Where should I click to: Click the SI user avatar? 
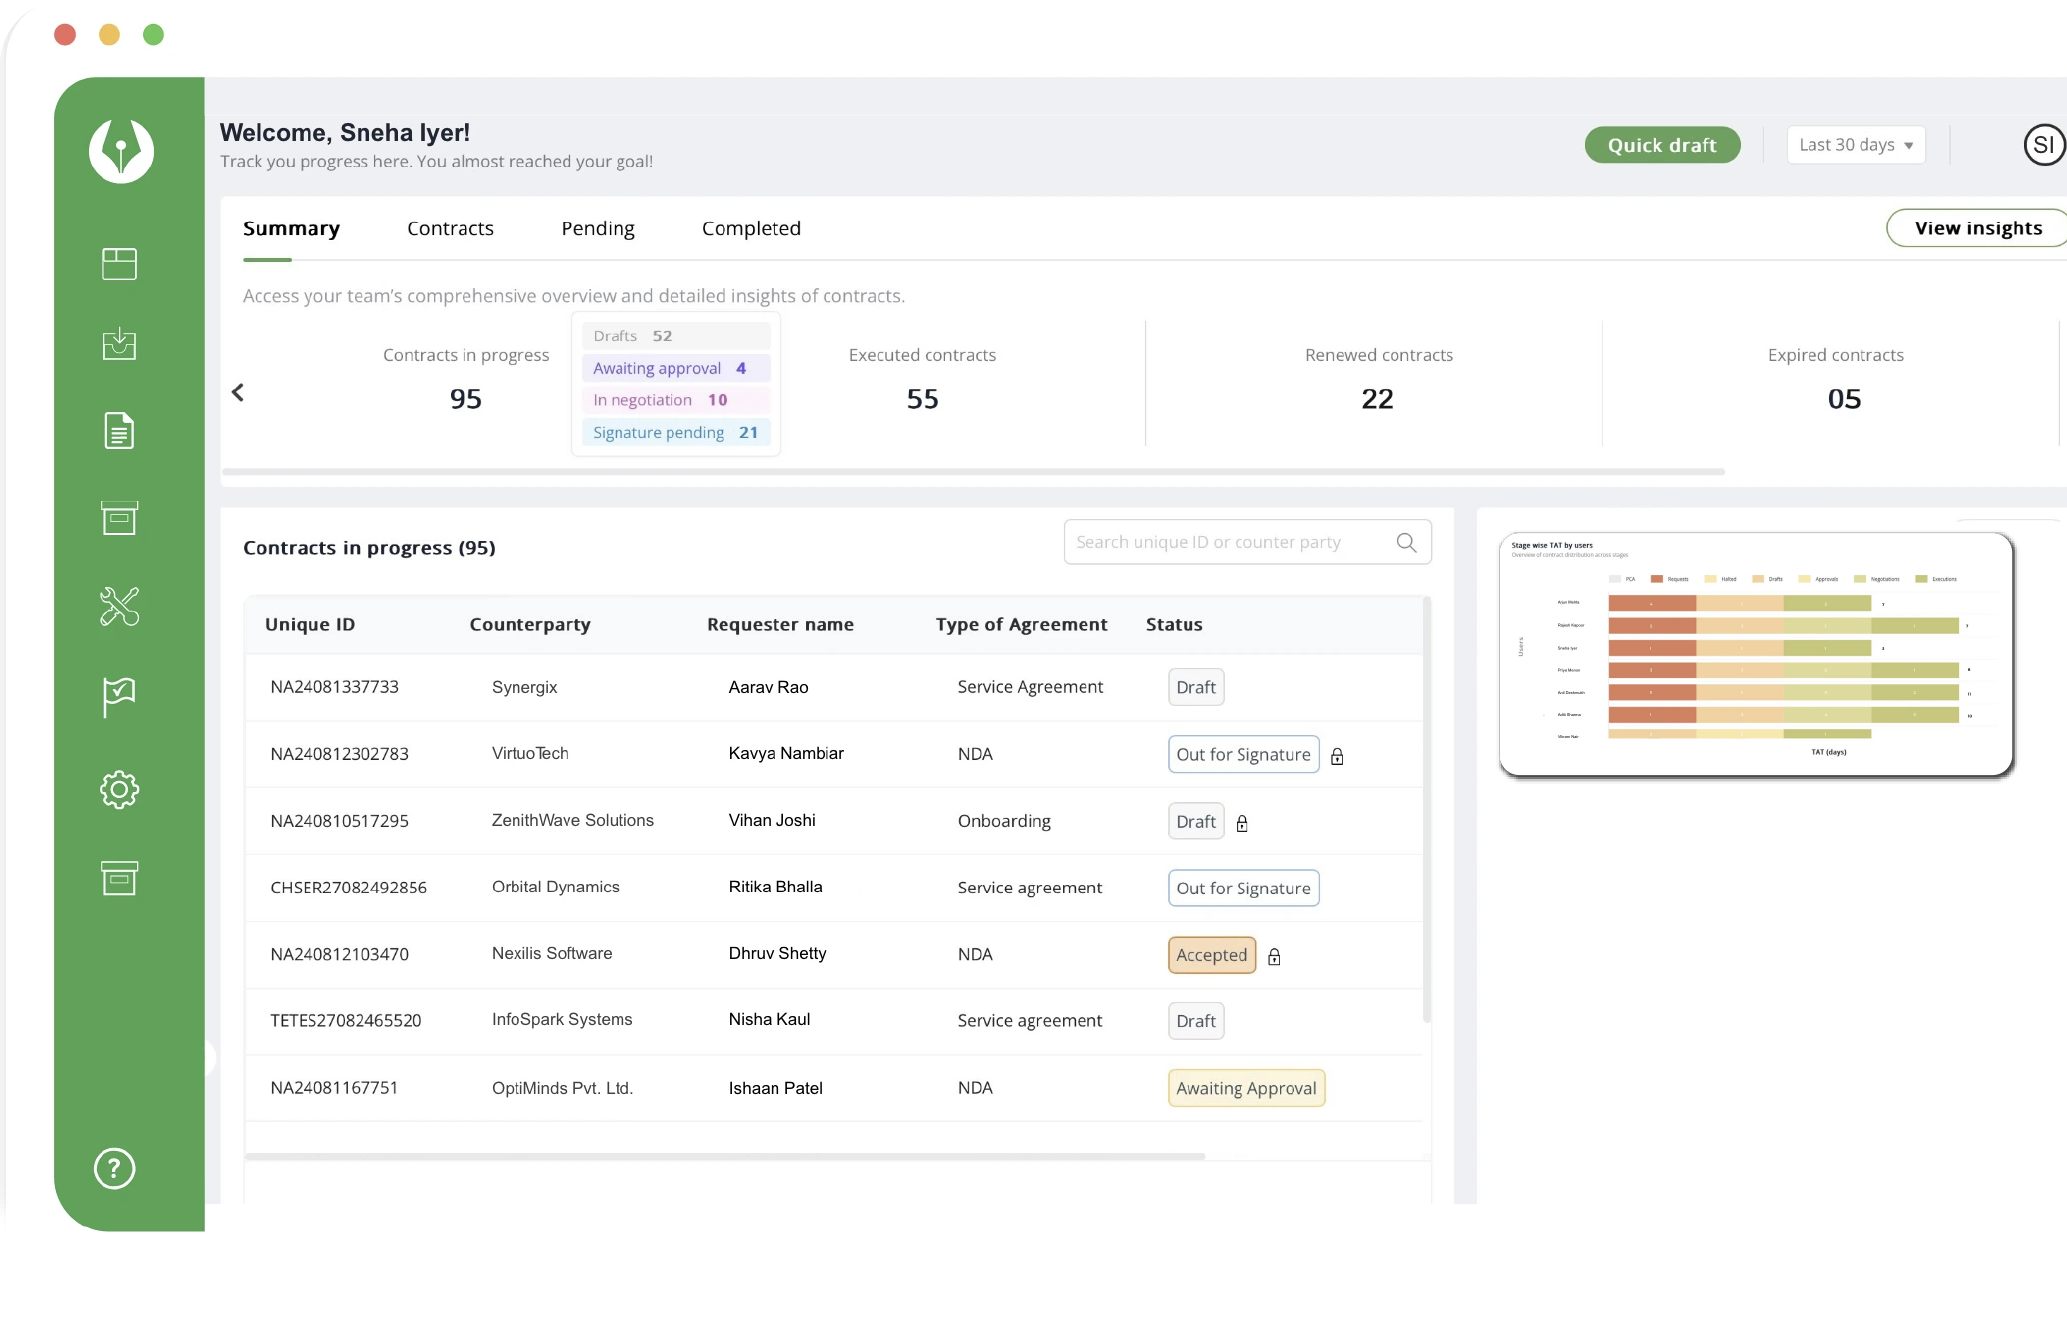tap(2043, 145)
